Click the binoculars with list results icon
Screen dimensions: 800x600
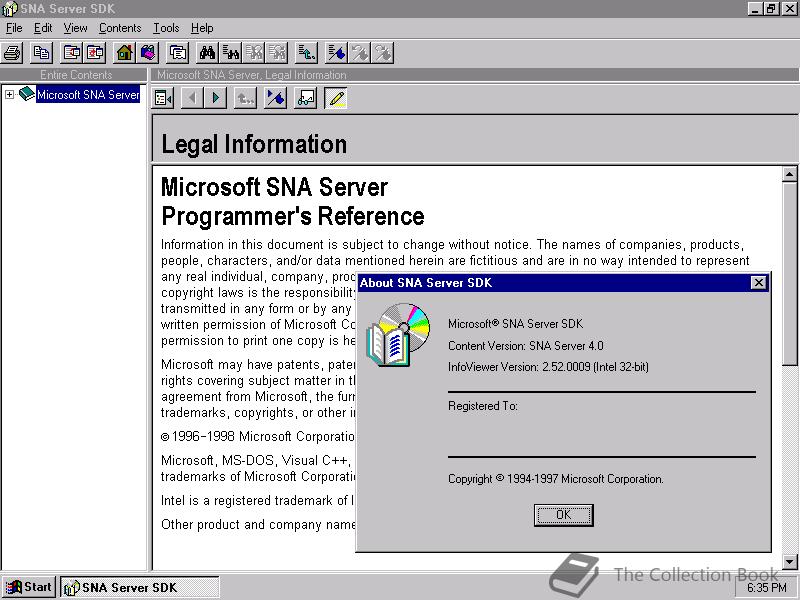click(x=231, y=53)
